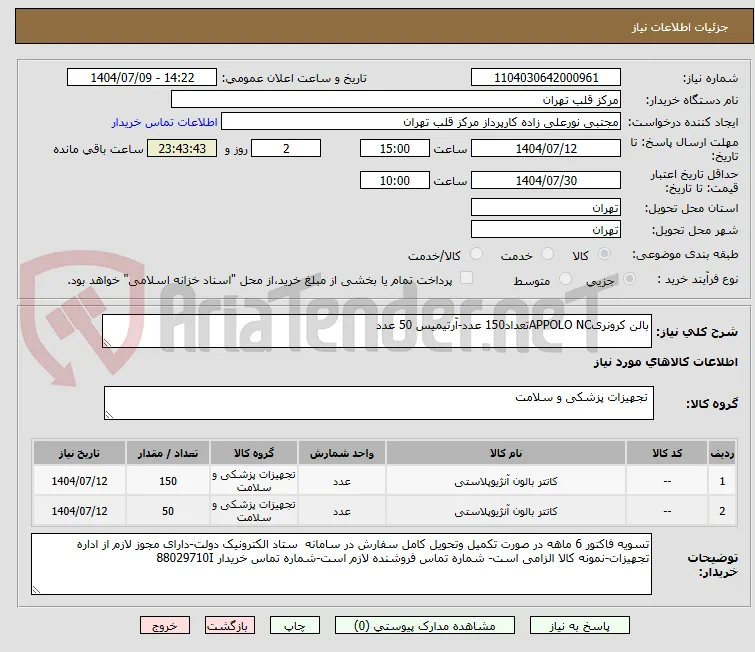This screenshot has height=652, width=755.
Task: Click the کد کالا column header
Action: point(667,453)
